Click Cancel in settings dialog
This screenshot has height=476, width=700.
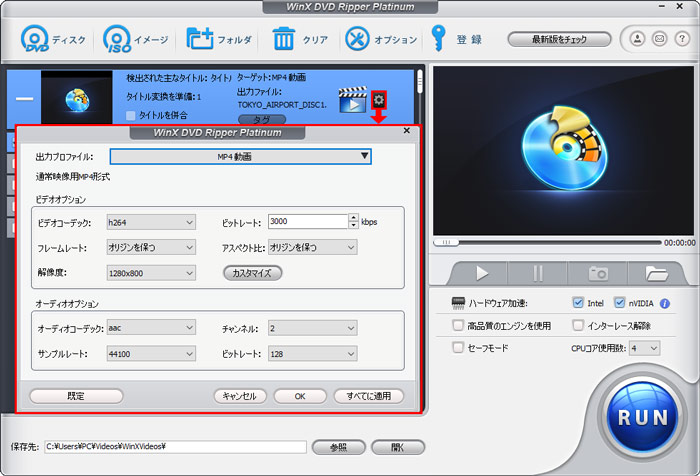240,396
